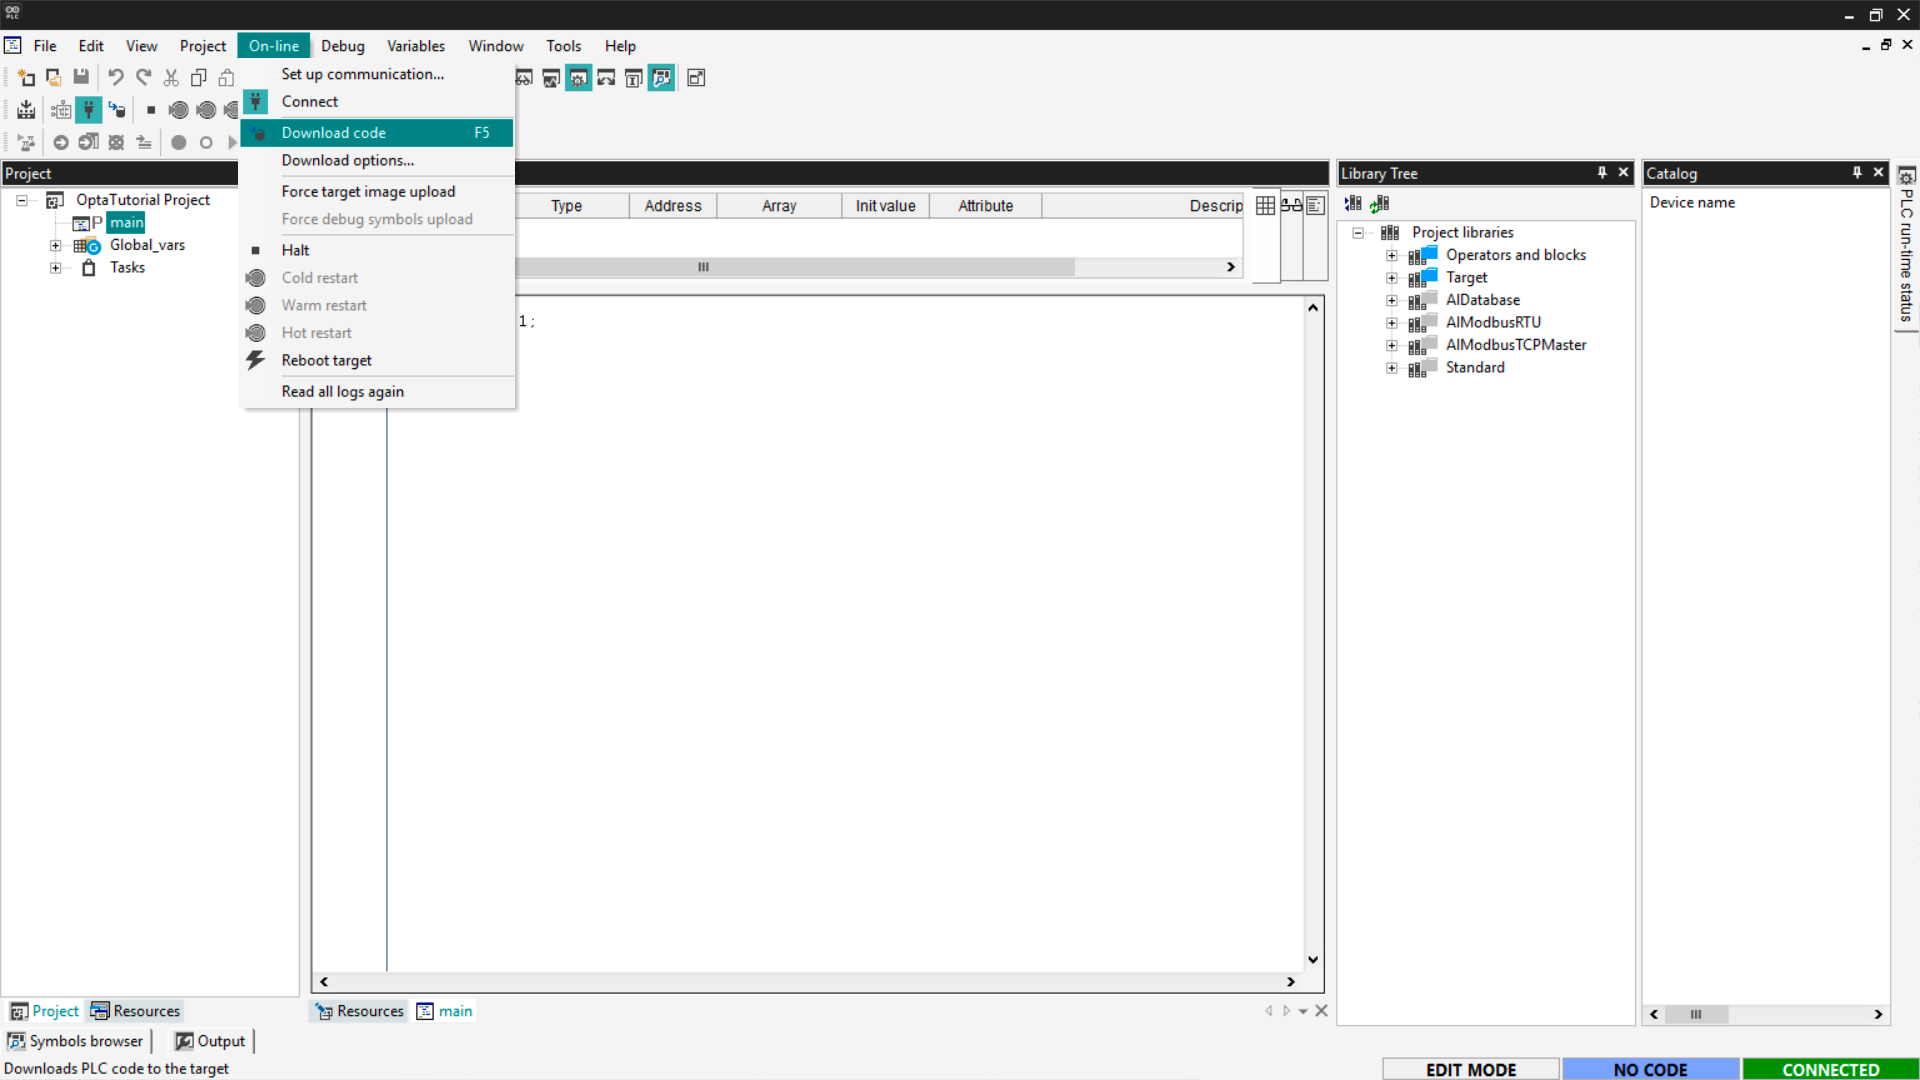1920x1080 pixels.
Task: Click the full screen toolbar icon
Action: pyautogui.click(x=696, y=78)
